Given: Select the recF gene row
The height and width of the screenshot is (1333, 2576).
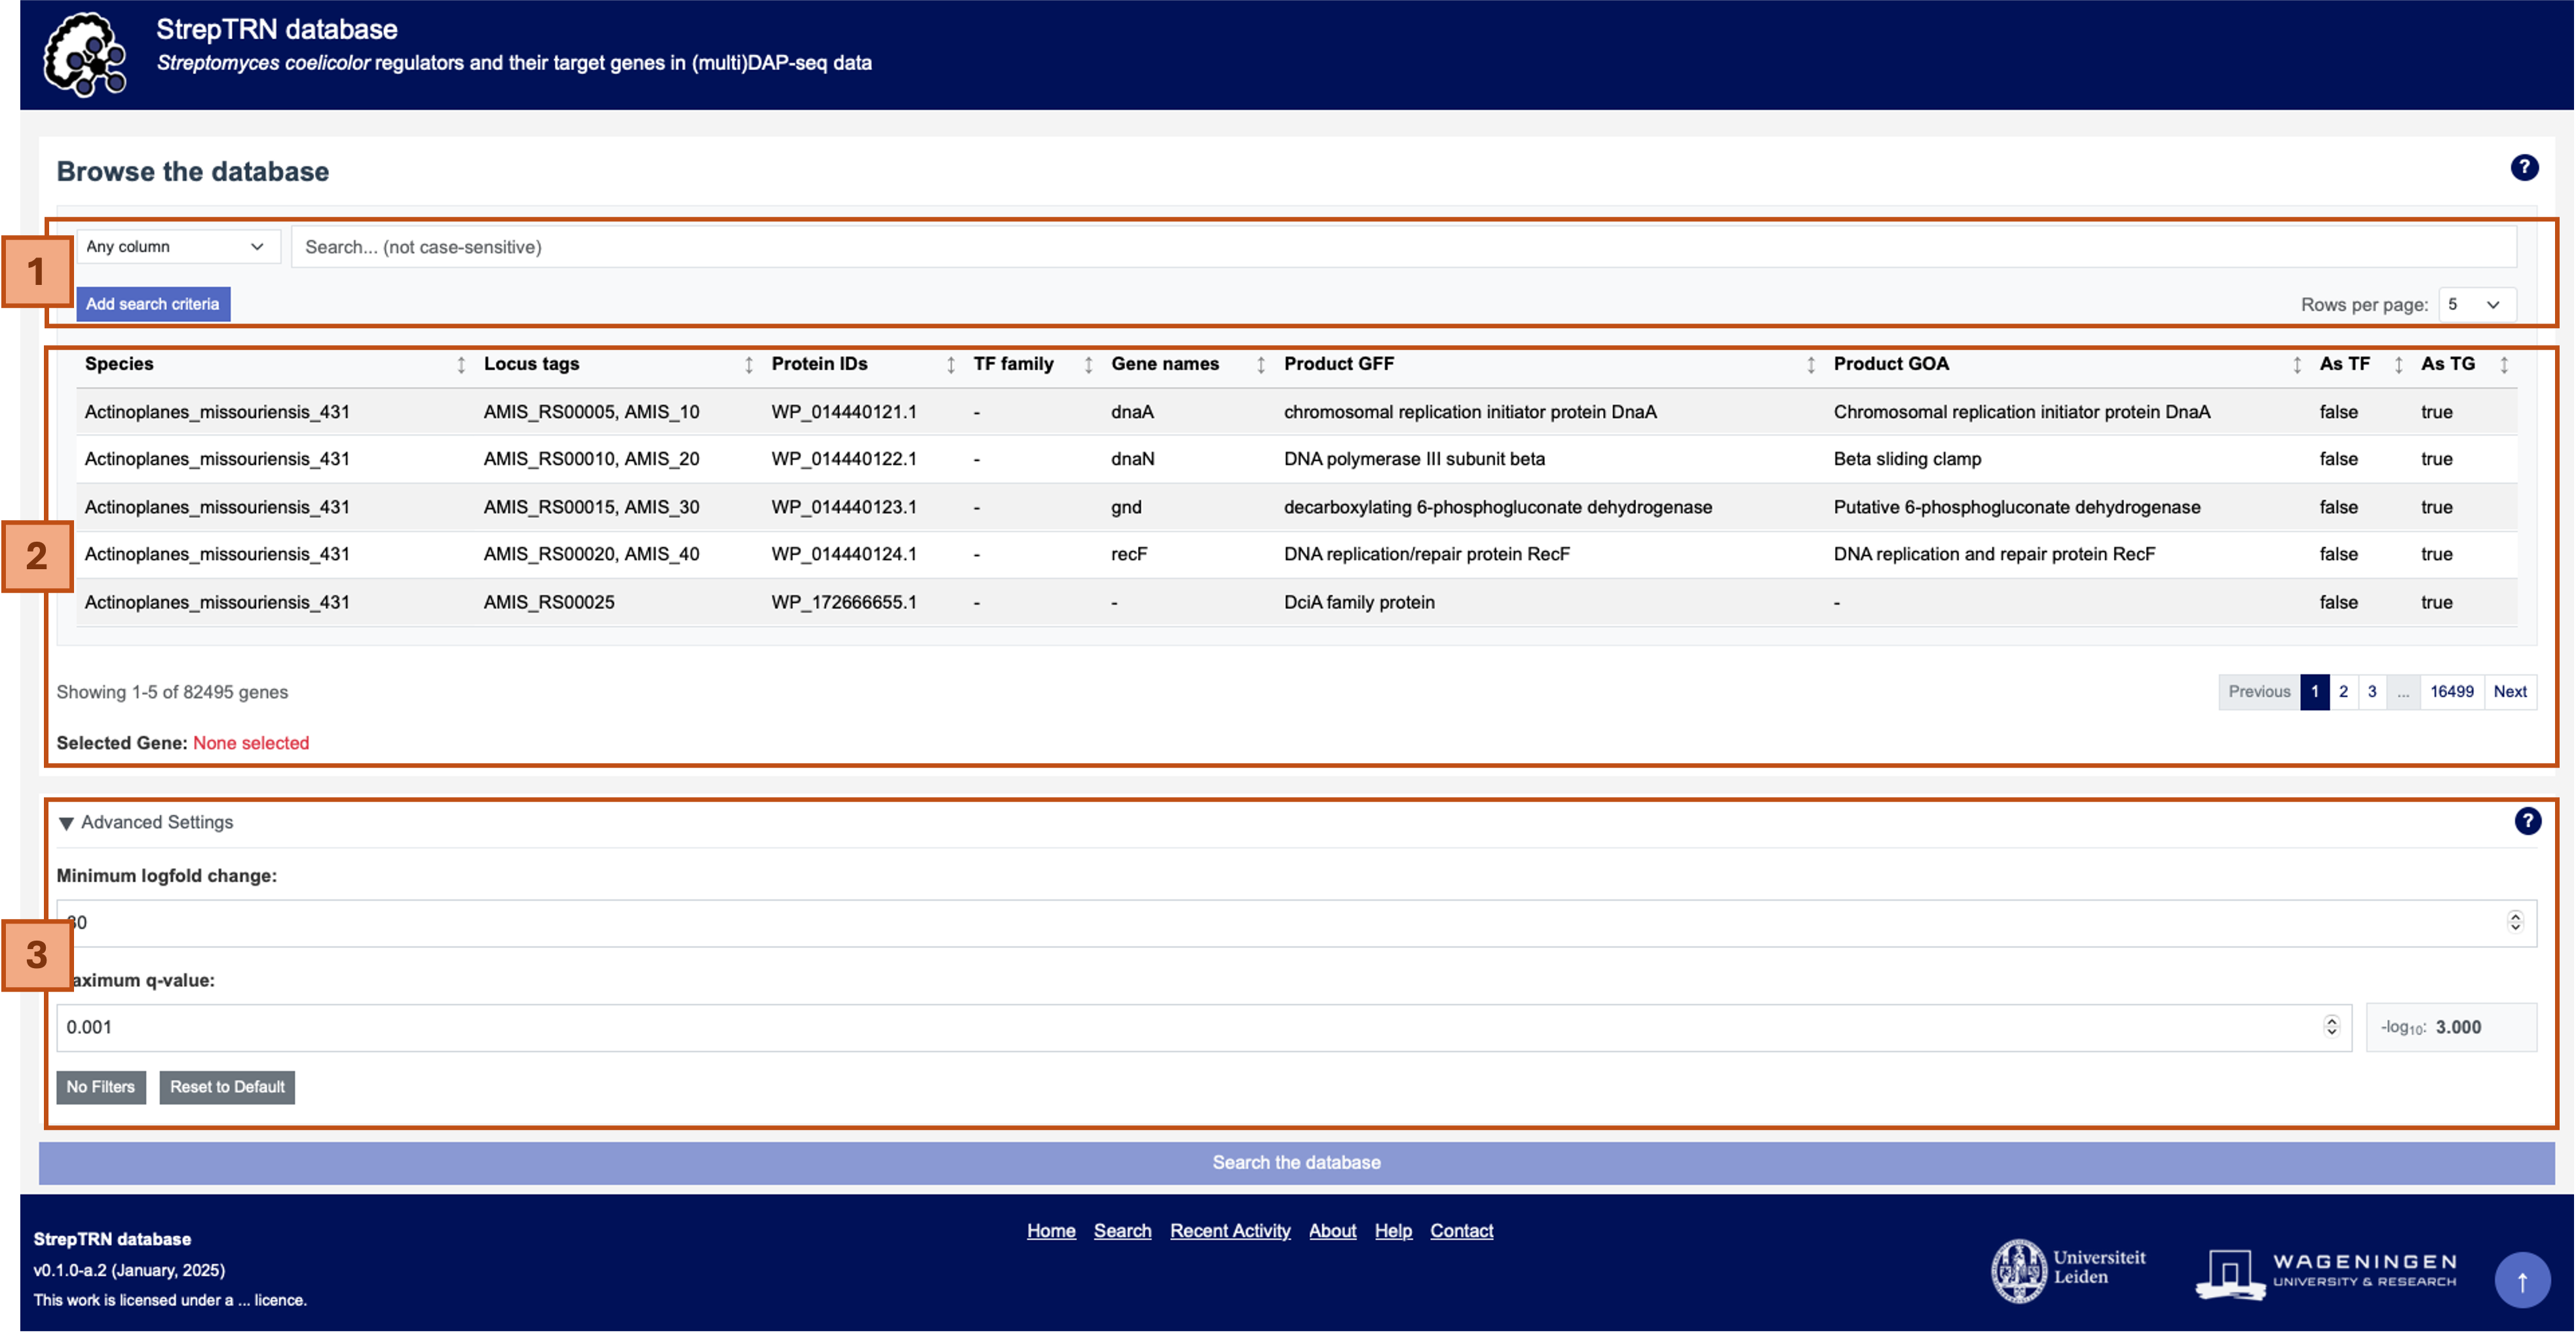Looking at the screenshot, I should 1296,554.
